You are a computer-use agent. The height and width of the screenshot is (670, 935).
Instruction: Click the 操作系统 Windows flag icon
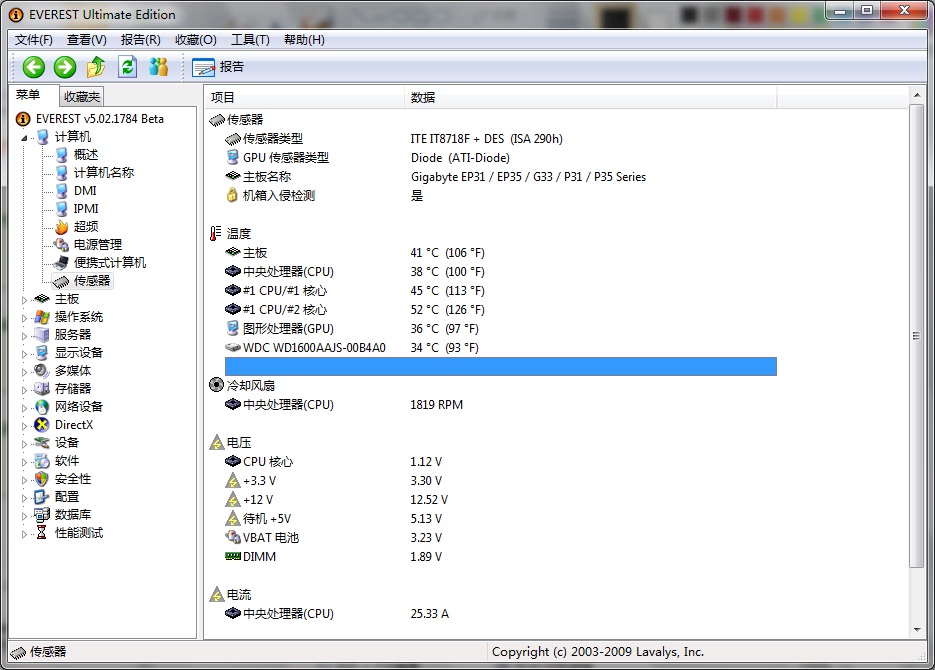click(42, 317)
